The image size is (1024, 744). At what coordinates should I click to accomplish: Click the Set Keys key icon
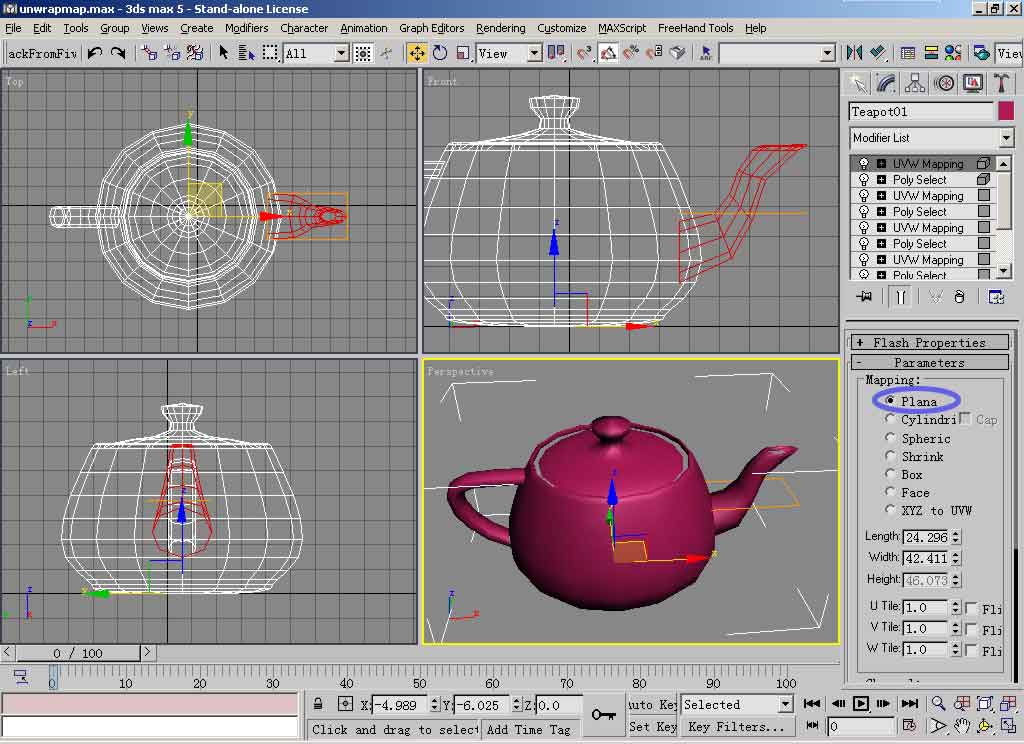603,714
